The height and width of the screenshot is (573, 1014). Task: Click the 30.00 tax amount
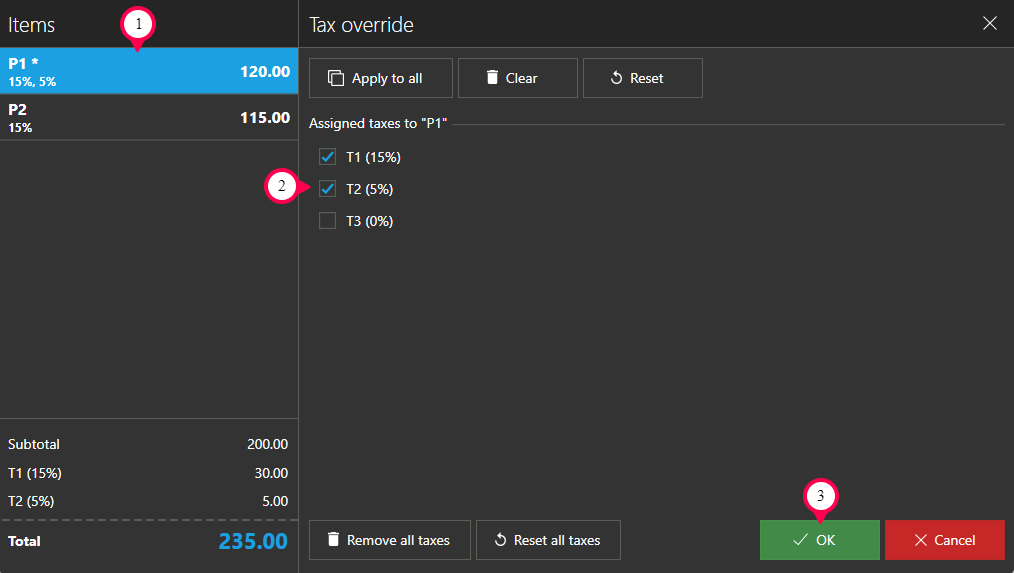pyautogui.click(x=271, y=473)
